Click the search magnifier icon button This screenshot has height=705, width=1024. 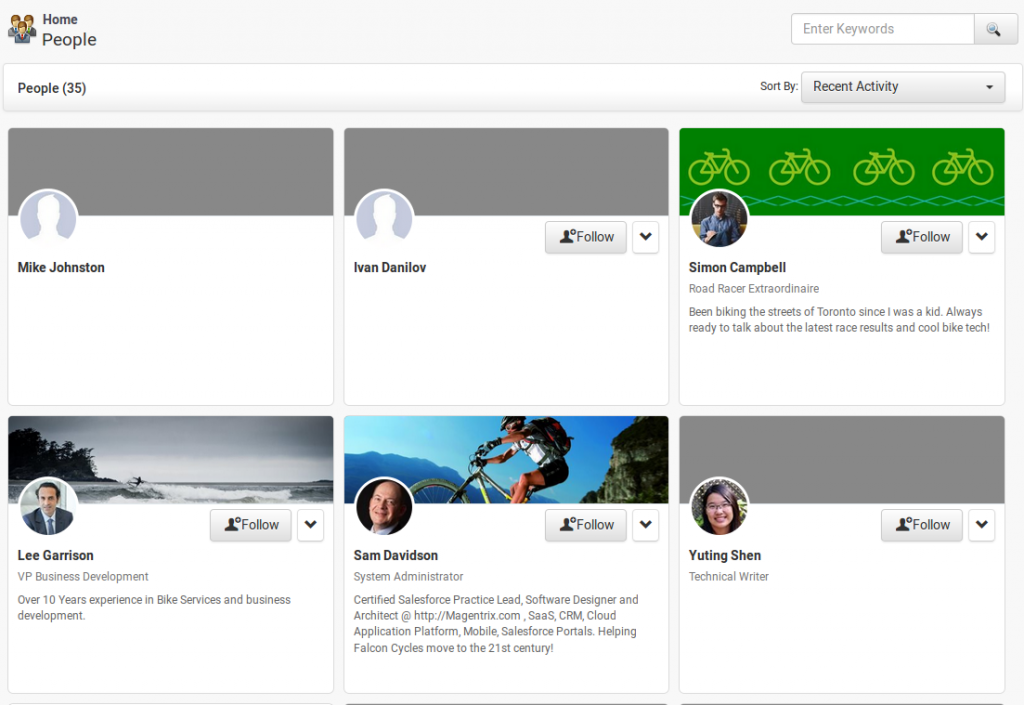pyautogui.click(x=995, y=29)
